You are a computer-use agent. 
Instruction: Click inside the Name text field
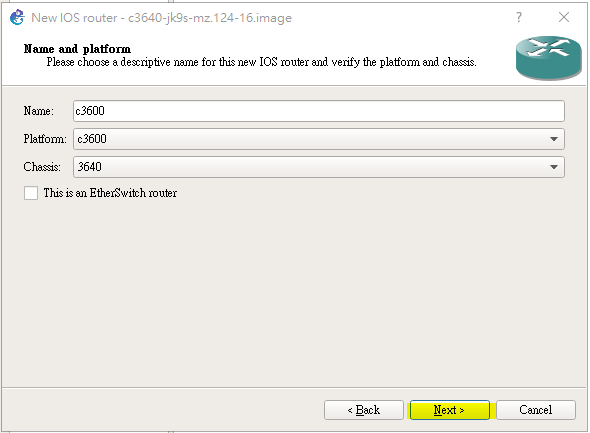[319, 111]
